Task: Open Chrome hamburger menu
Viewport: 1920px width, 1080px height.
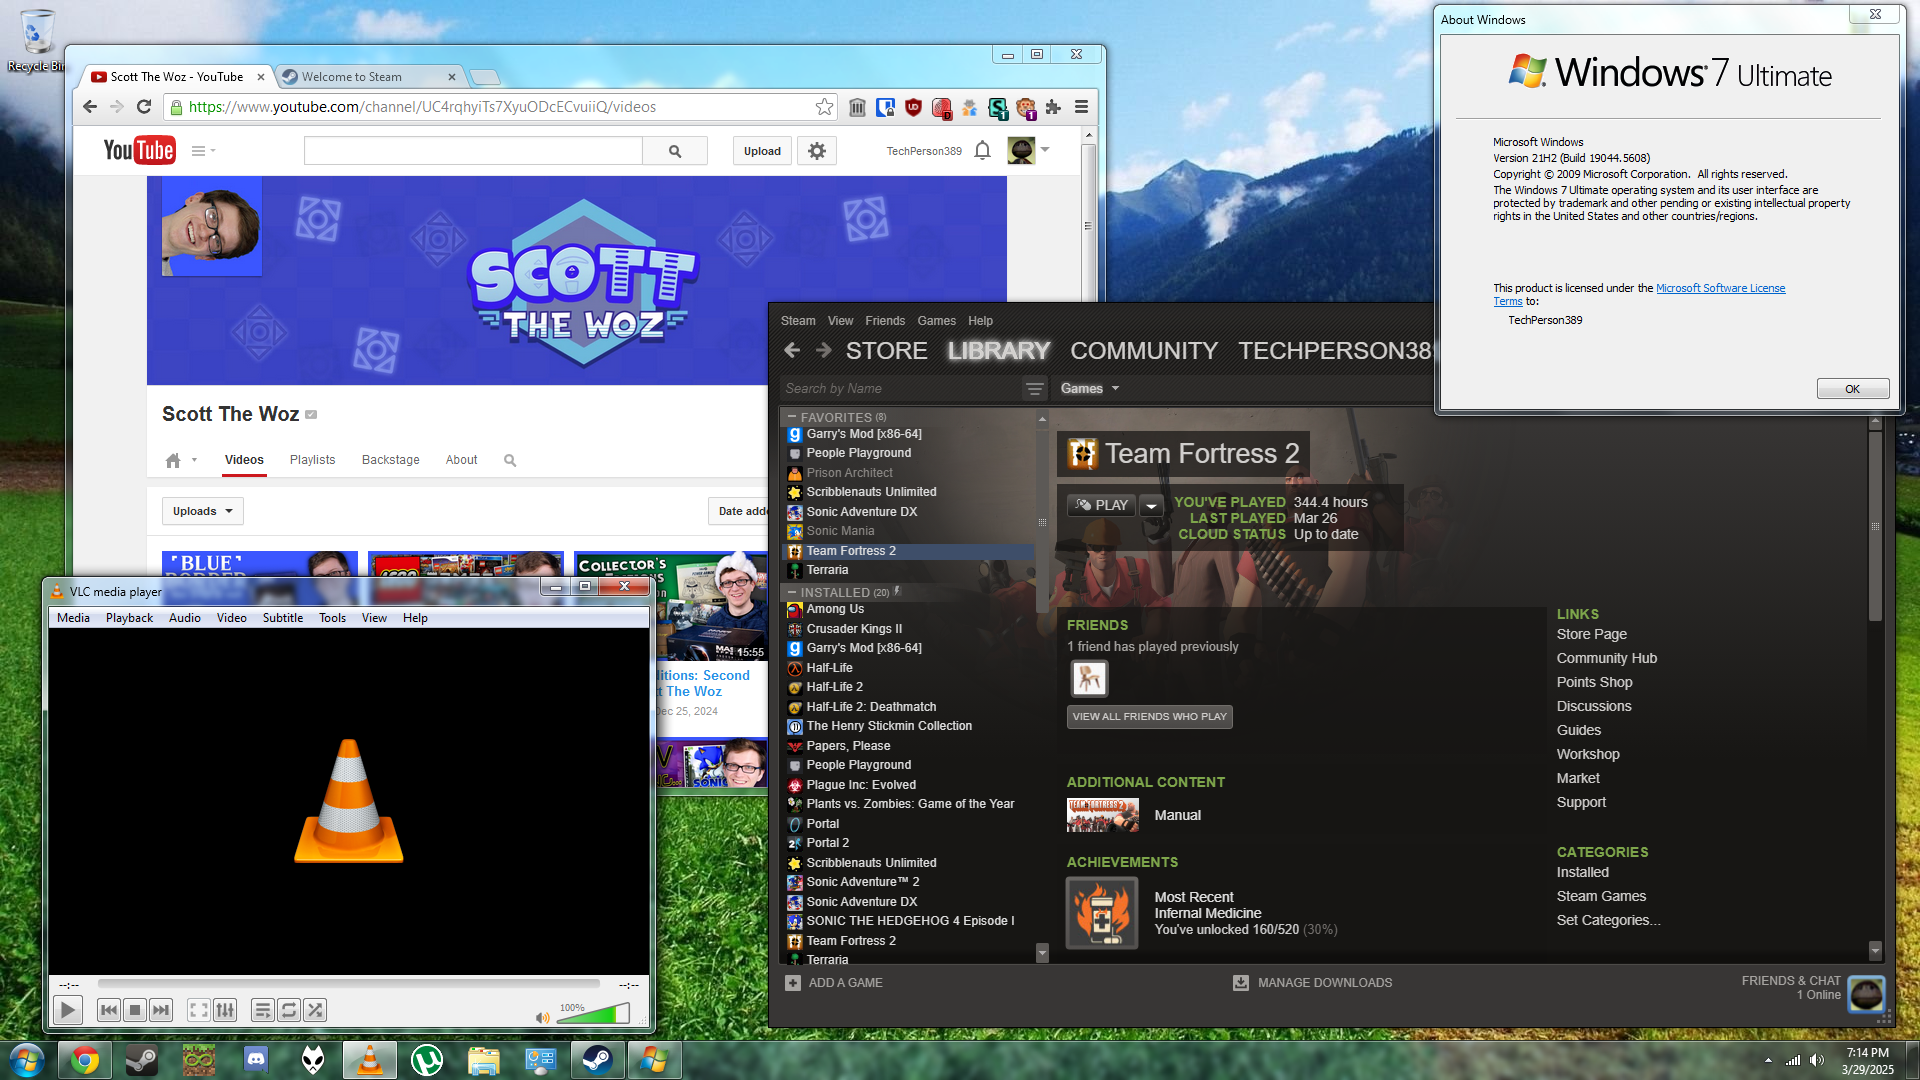Action: tap(1081, 107)
